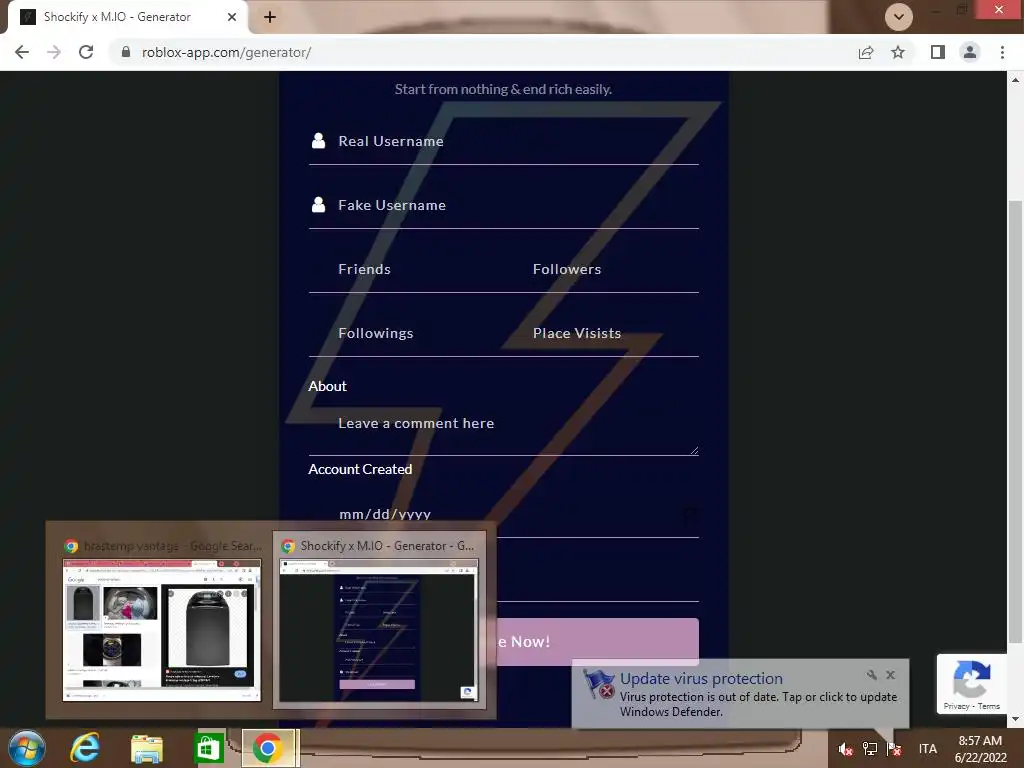Viewport: 1024px width, 768px height.
Task: Open the tab search dropdown arrow
Action: [899, 17]
